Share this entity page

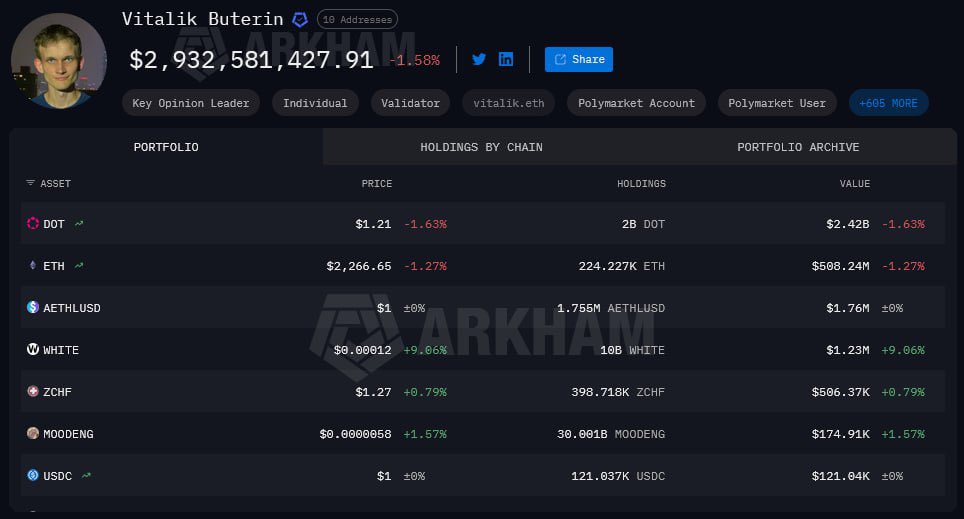click(x=579, y=59)
